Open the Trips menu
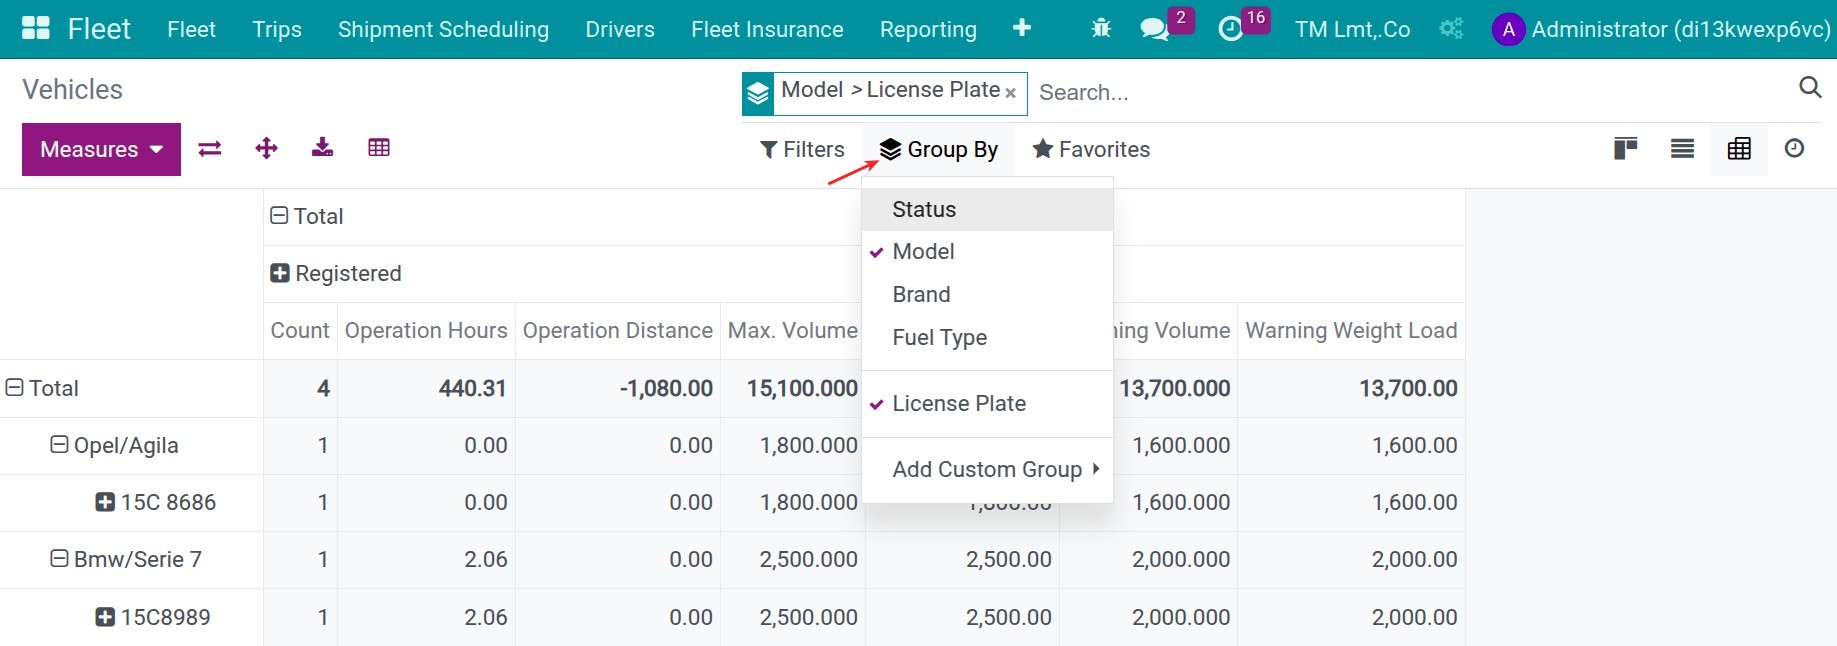This screenshot has height=646, width=1837. tap(277, 29)
